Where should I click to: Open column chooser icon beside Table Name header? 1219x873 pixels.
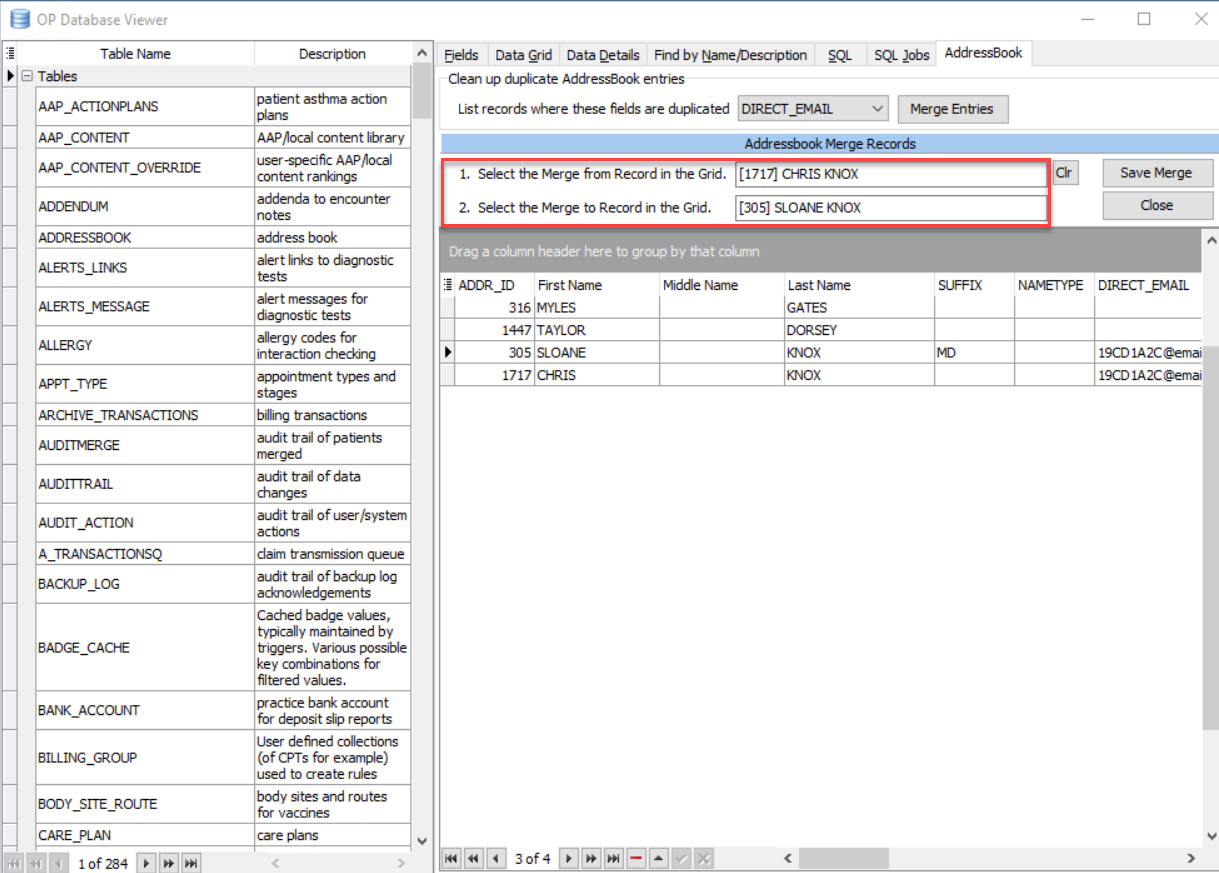click(x=9, y=54)
